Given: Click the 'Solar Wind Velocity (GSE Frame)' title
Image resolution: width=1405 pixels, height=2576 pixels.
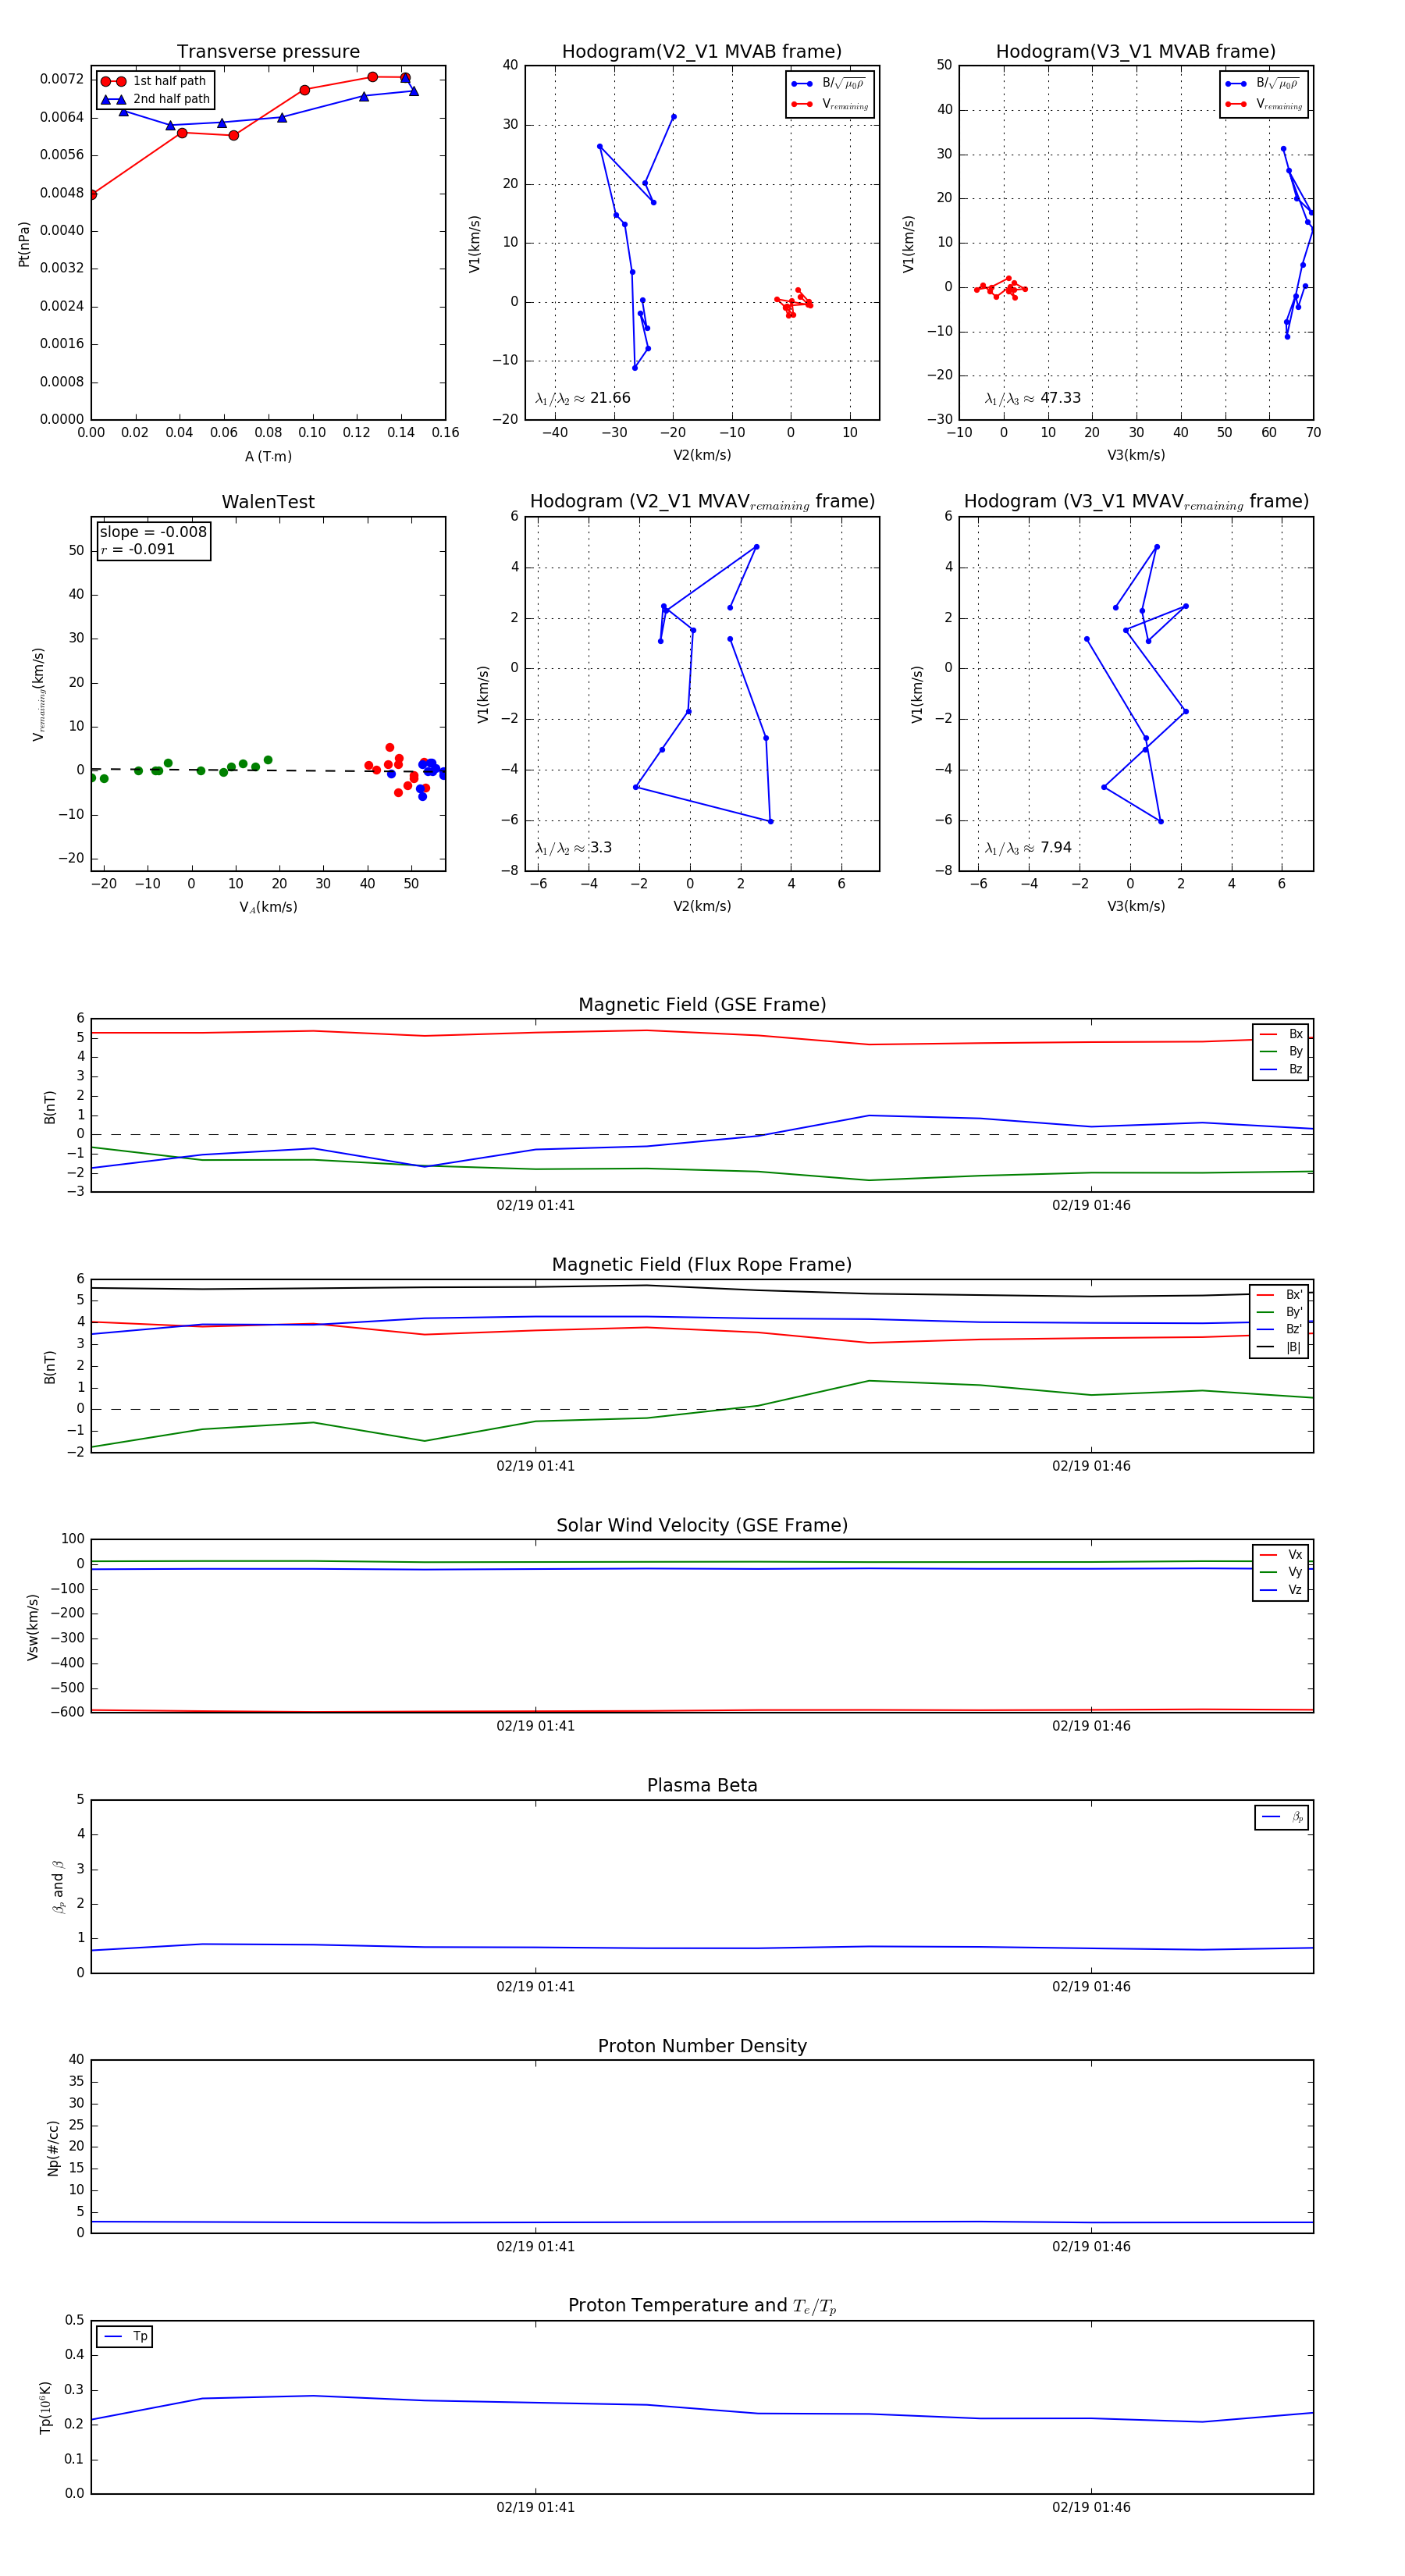Looking at the screenshot, I should click(x=702, y=1526).
